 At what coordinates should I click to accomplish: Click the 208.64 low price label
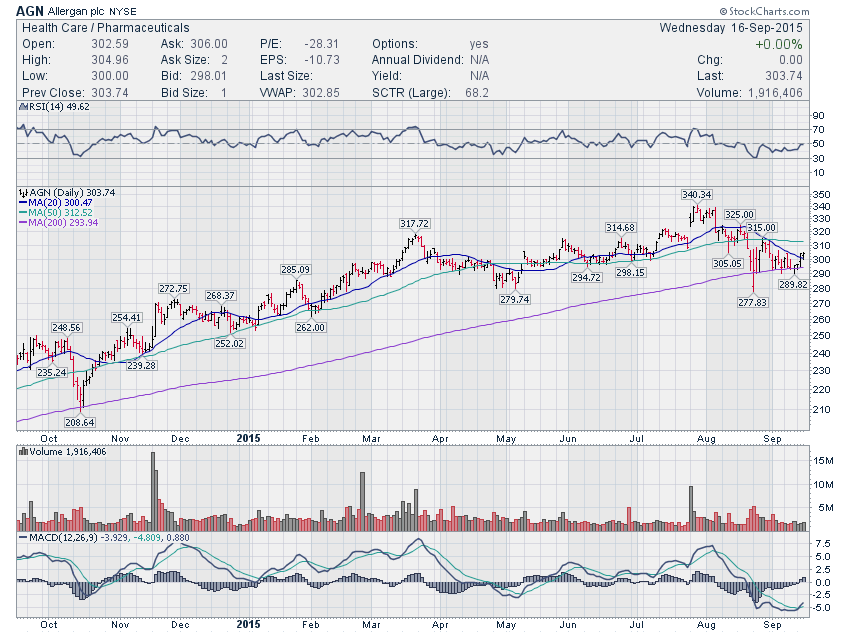80,422
